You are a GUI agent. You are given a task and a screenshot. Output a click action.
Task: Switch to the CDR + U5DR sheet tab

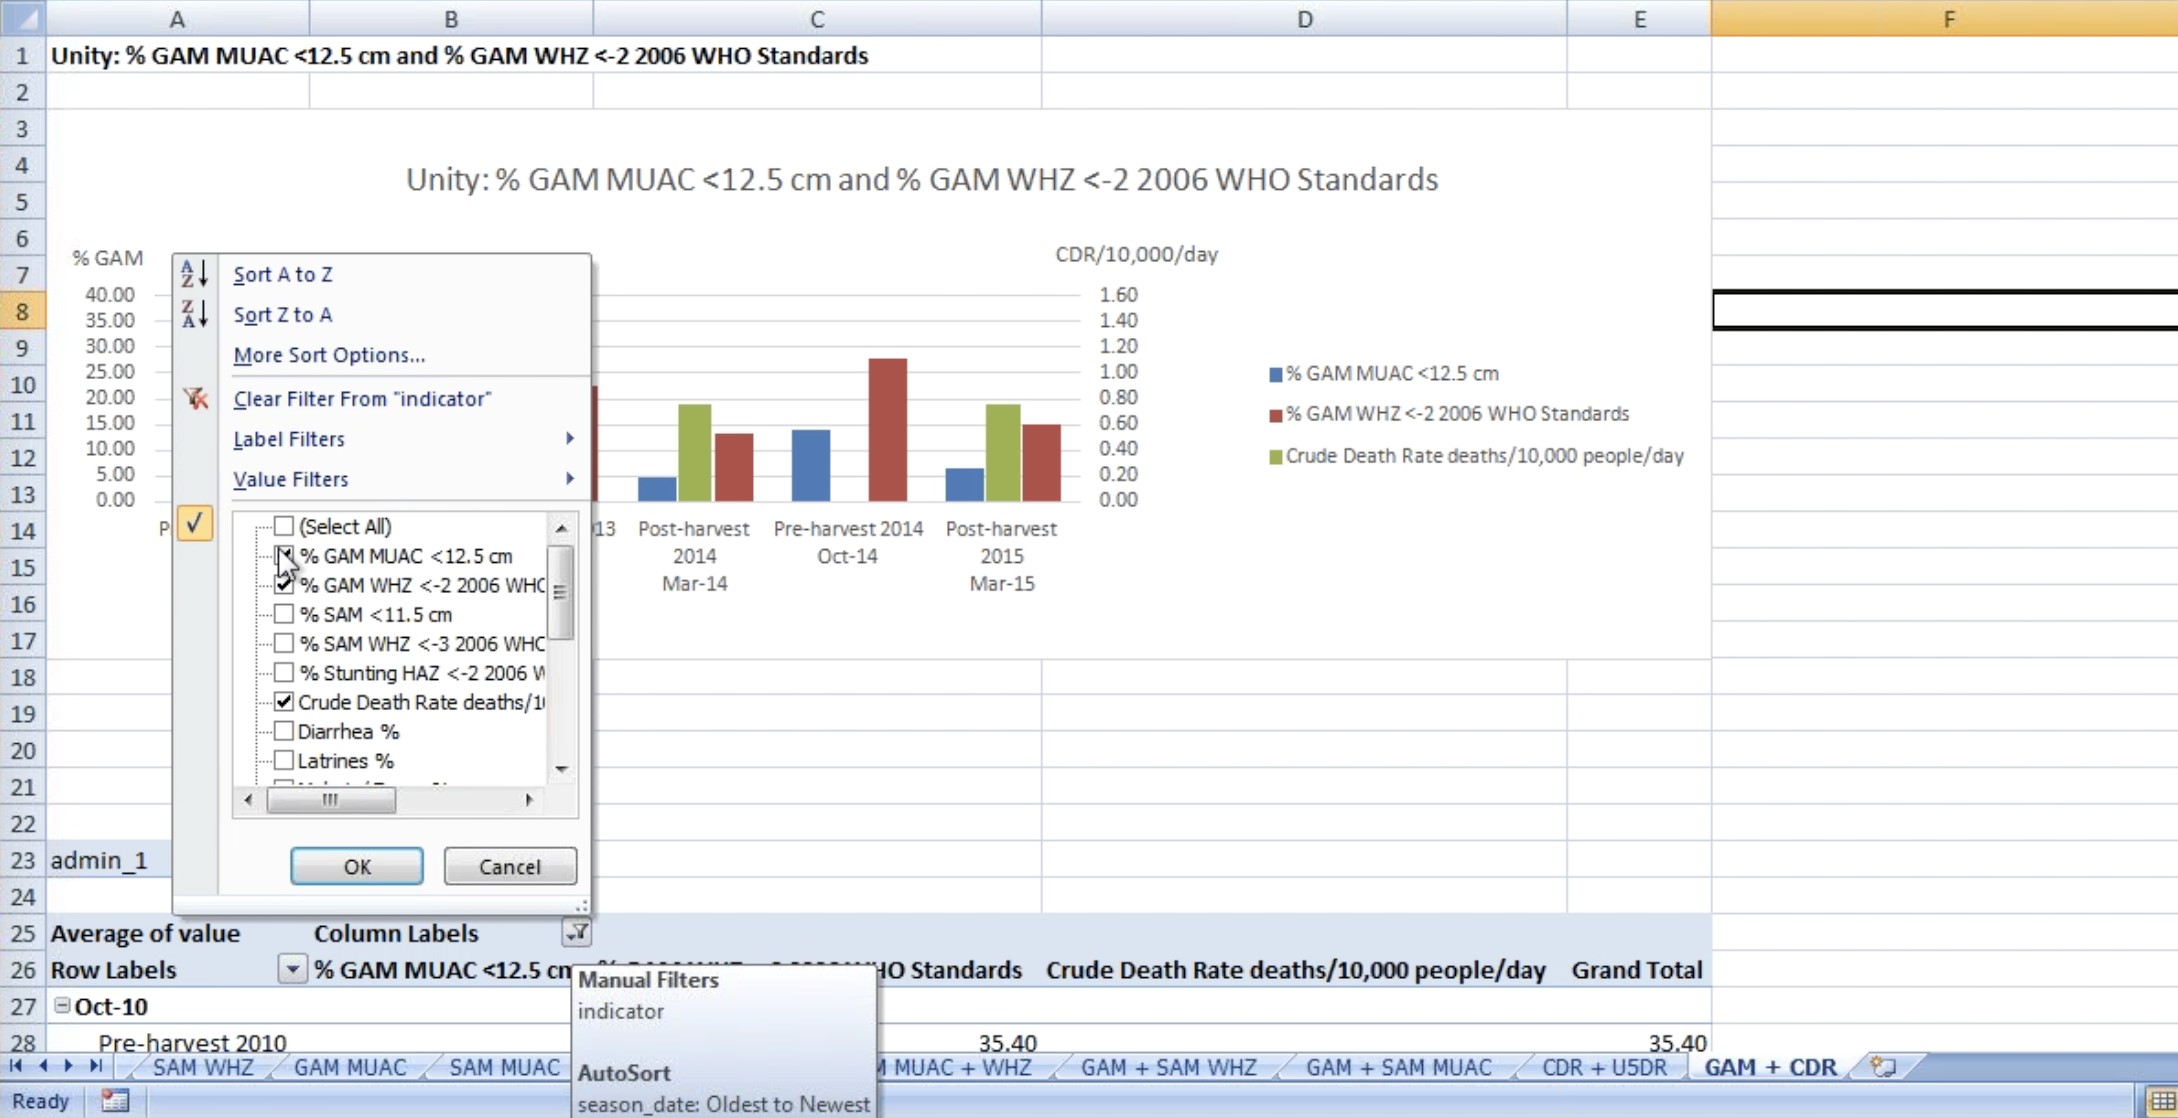[1603, 1067]
